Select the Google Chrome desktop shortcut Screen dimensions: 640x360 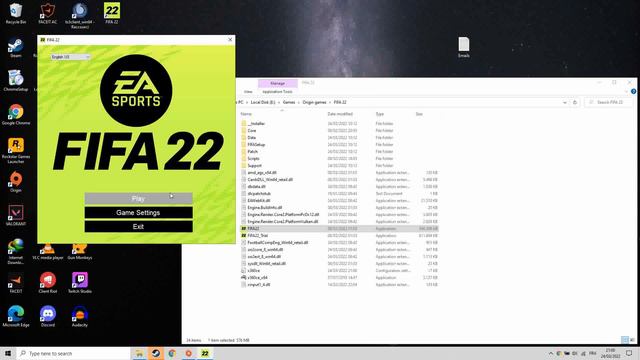(x=16, y=114)
